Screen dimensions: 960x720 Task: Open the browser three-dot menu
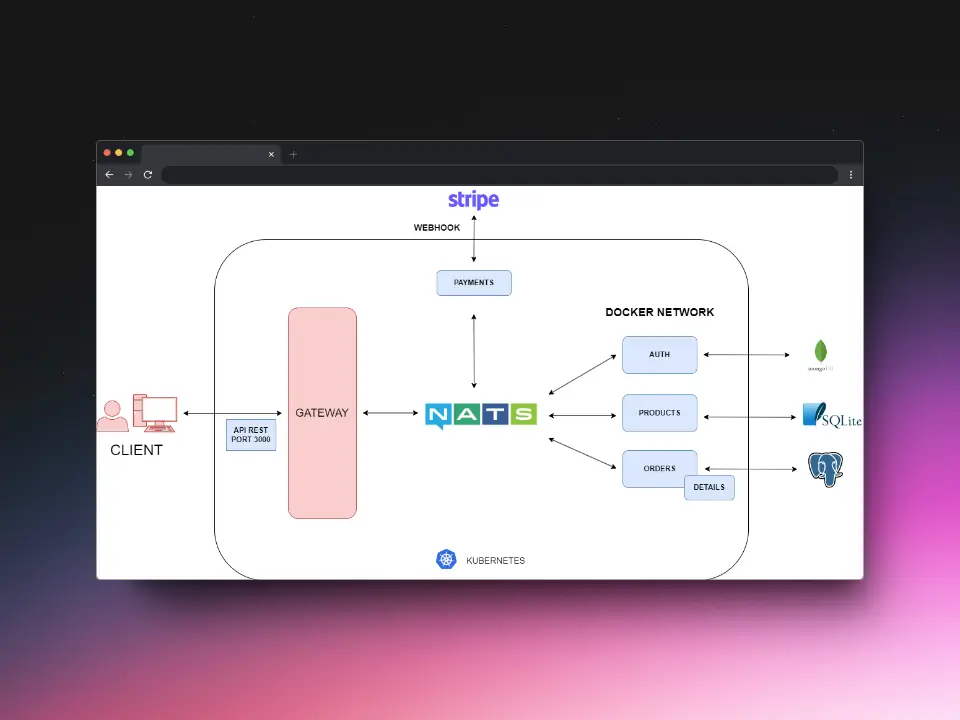coord(851,174)
